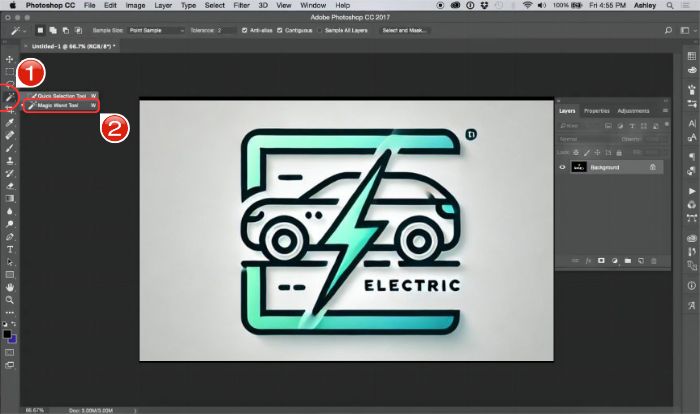Create a new layer icon

[641, 261]
